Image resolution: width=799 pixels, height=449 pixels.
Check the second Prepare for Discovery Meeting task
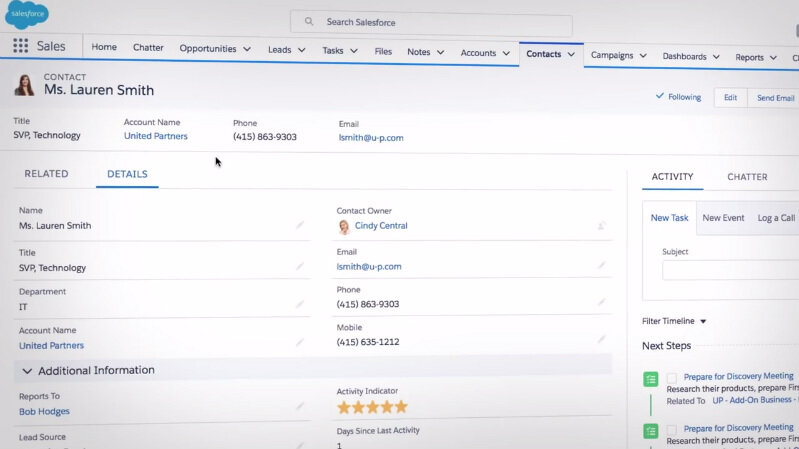672,429
